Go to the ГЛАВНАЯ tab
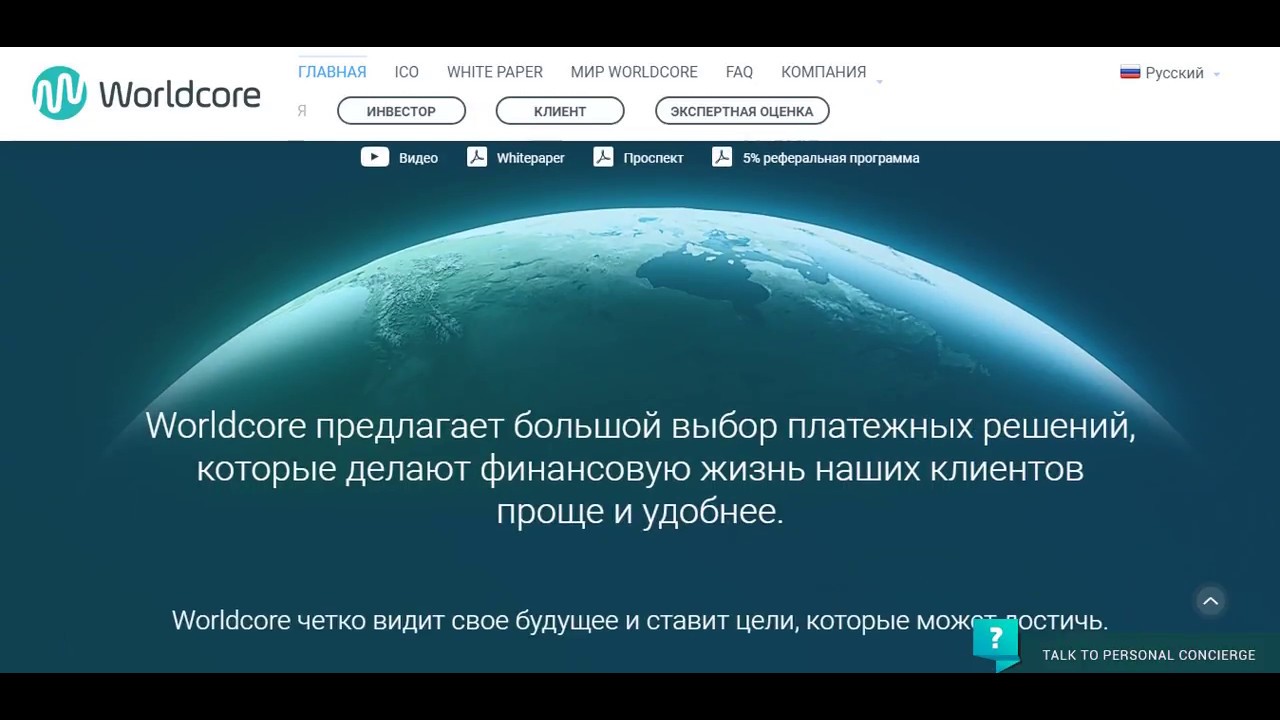1280x720 pixels. point(332,72)
